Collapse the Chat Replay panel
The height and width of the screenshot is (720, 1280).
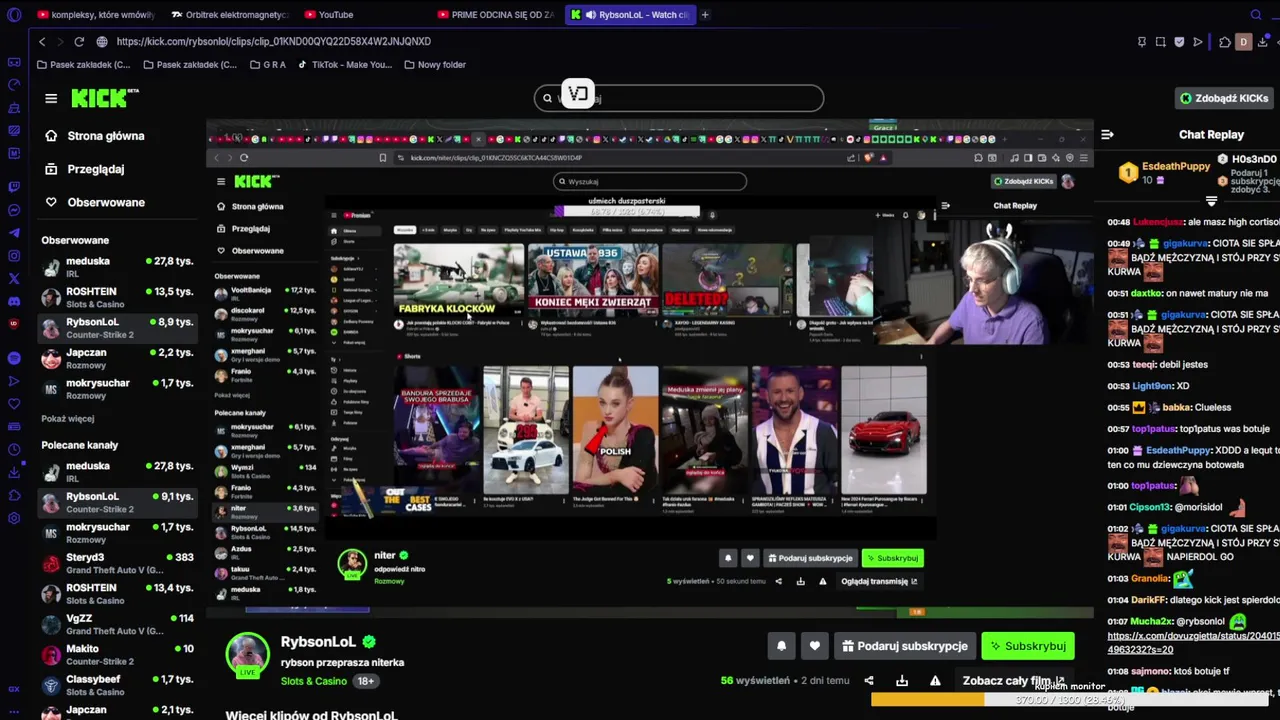tap(1107, 134)
